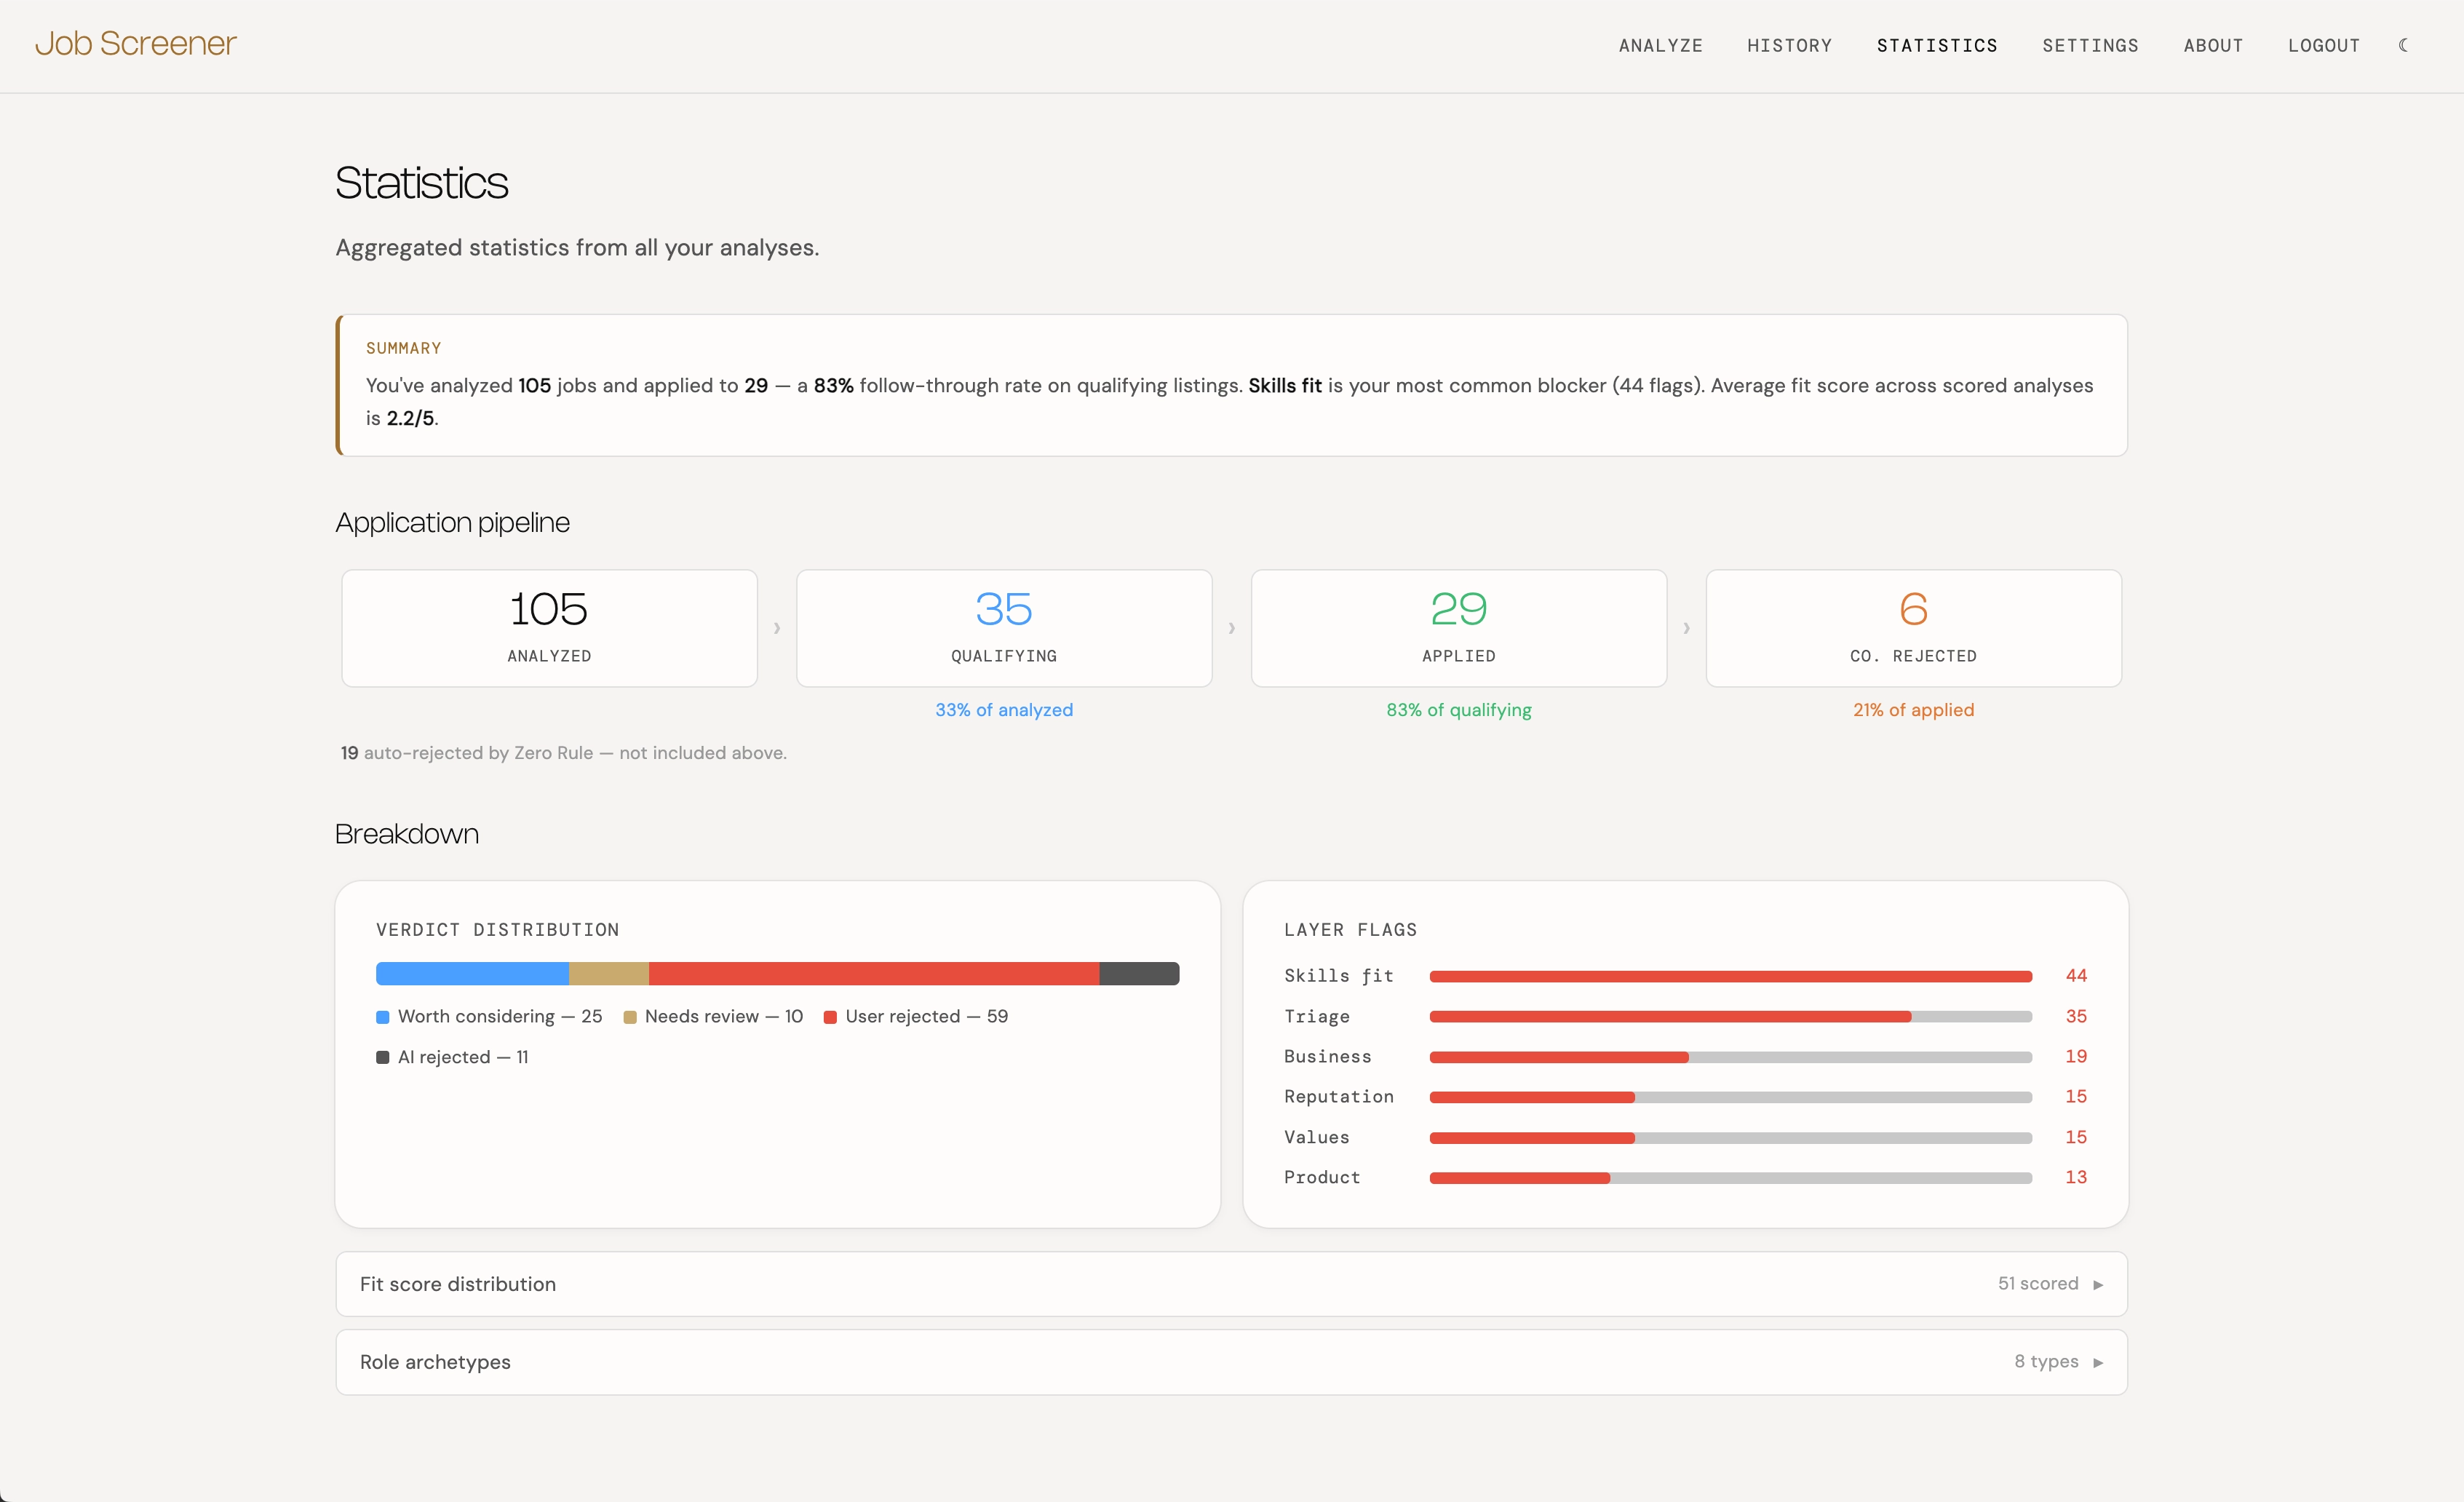Click tan segment of verdict distribution bar

click(609, 974)
